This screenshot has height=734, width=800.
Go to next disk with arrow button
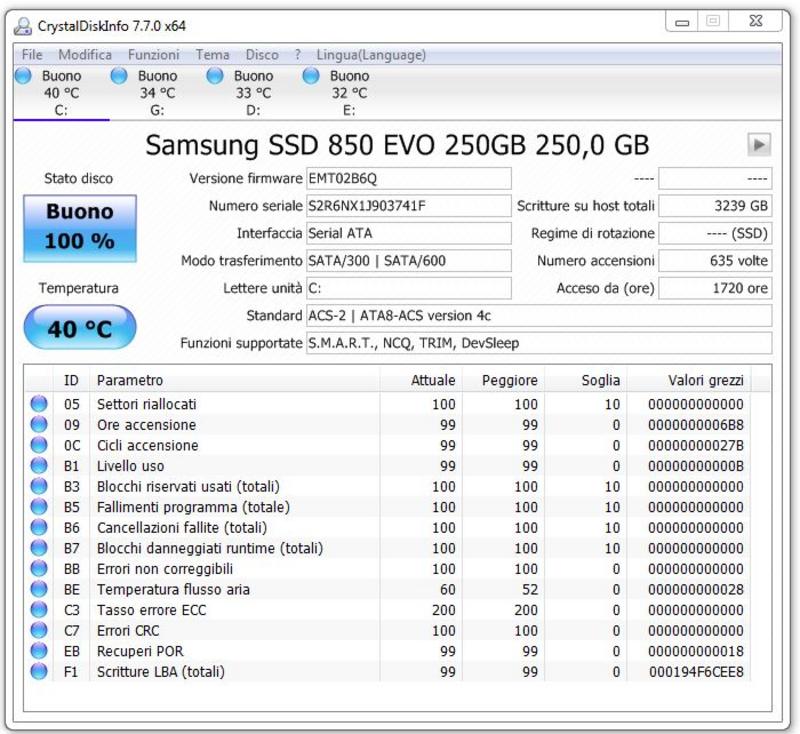pyautogui.click(x=759, y=144)
